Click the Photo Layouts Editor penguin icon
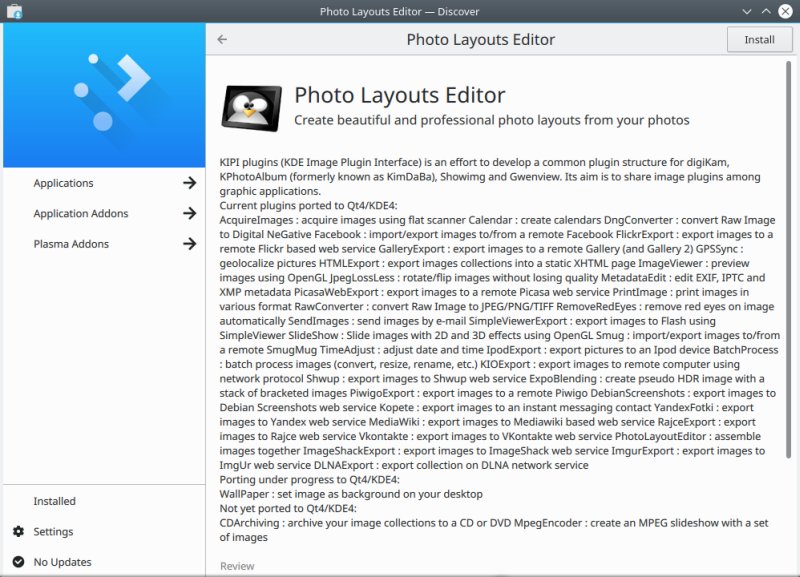Viewport: 800px width, 577px height. (251, 108)
